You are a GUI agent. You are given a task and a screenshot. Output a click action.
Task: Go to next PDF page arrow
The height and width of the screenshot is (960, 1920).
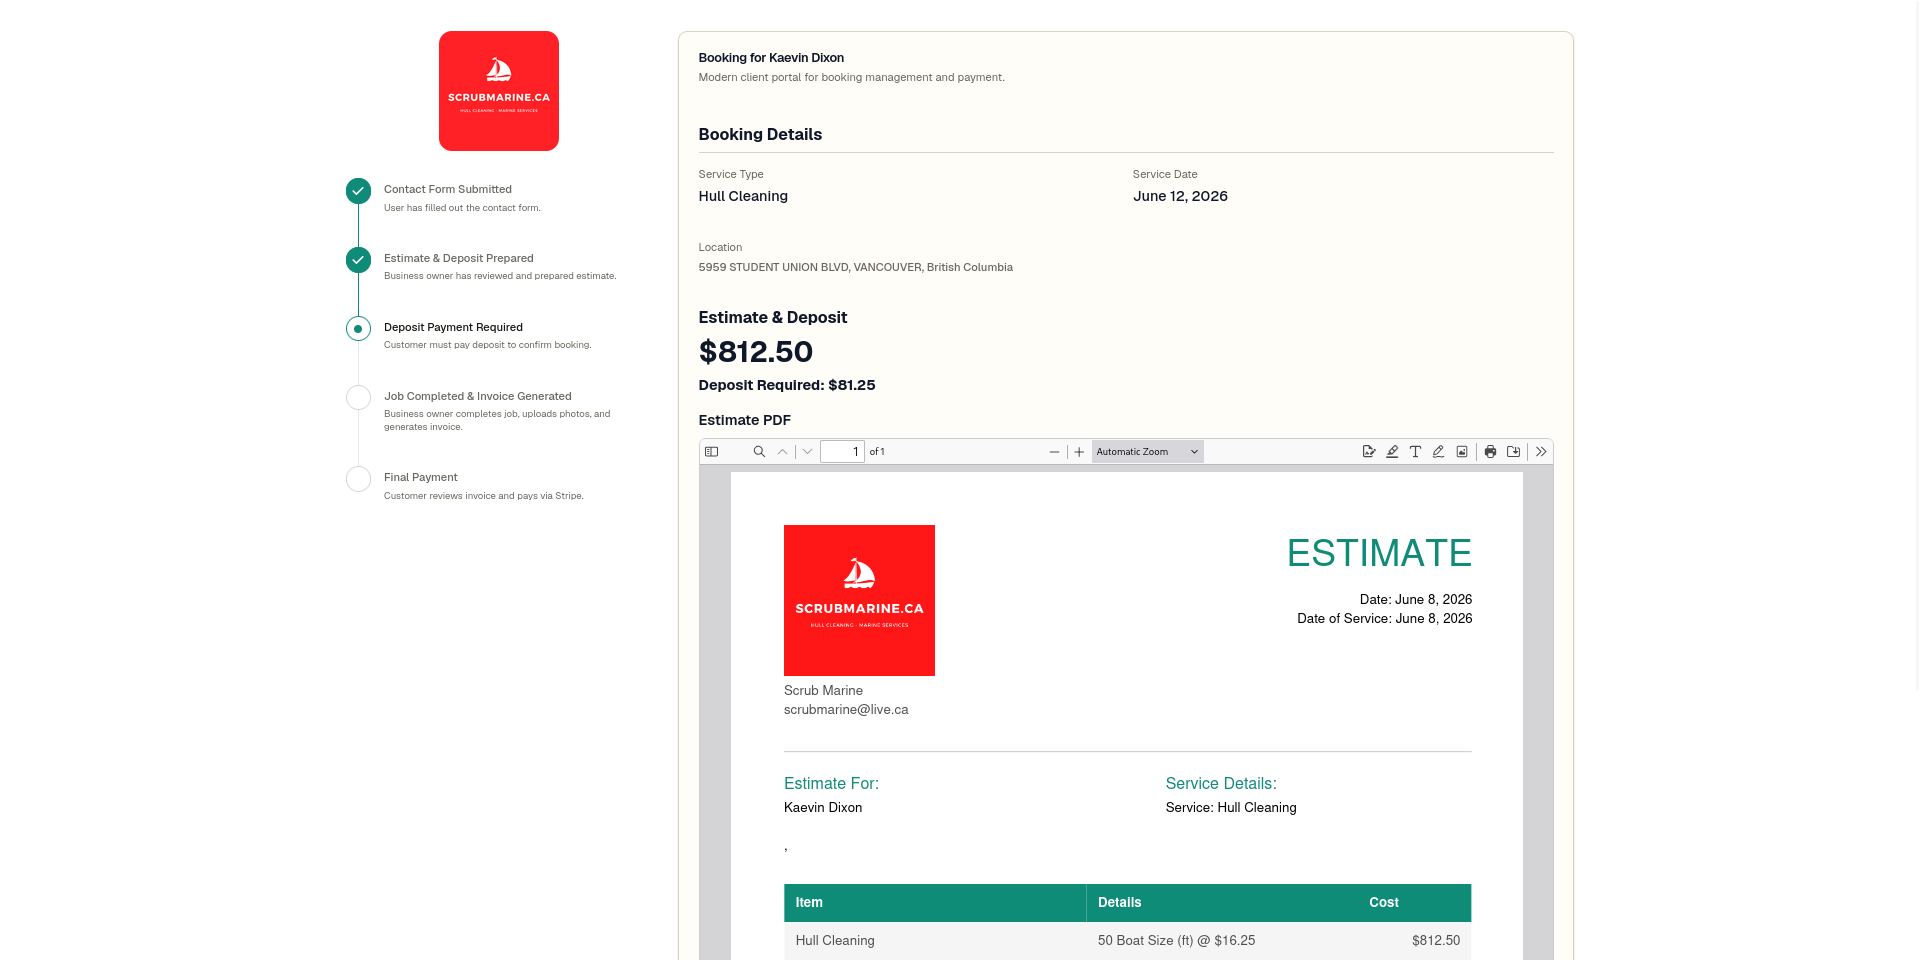pos(807,452)
